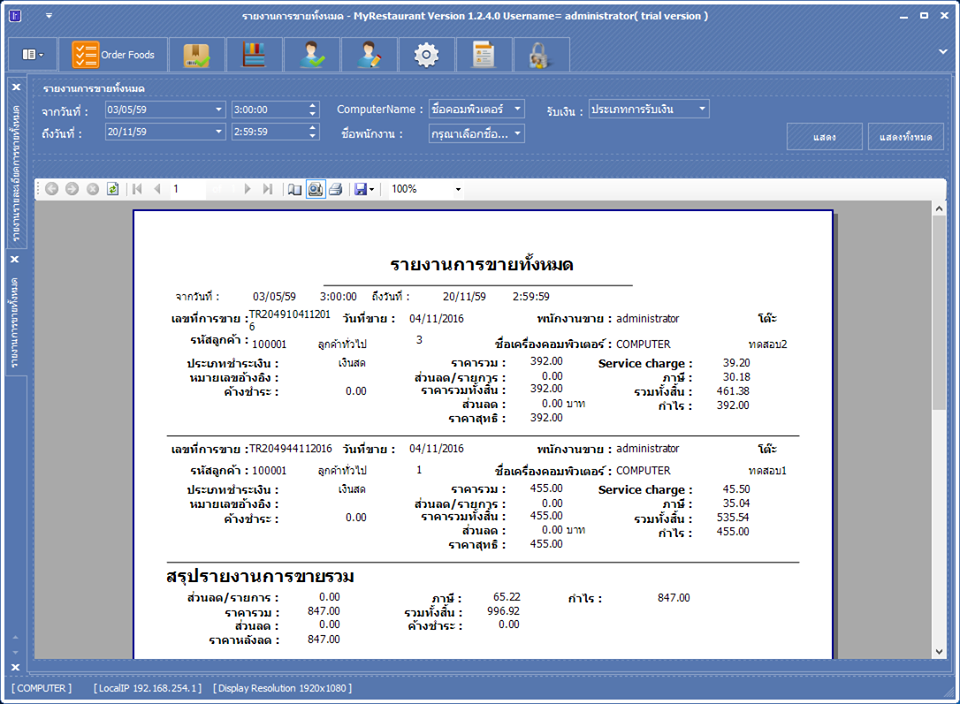Close the second vertical side tab
The height and width of the screenshot is (704, 960).
pos(15,259)
